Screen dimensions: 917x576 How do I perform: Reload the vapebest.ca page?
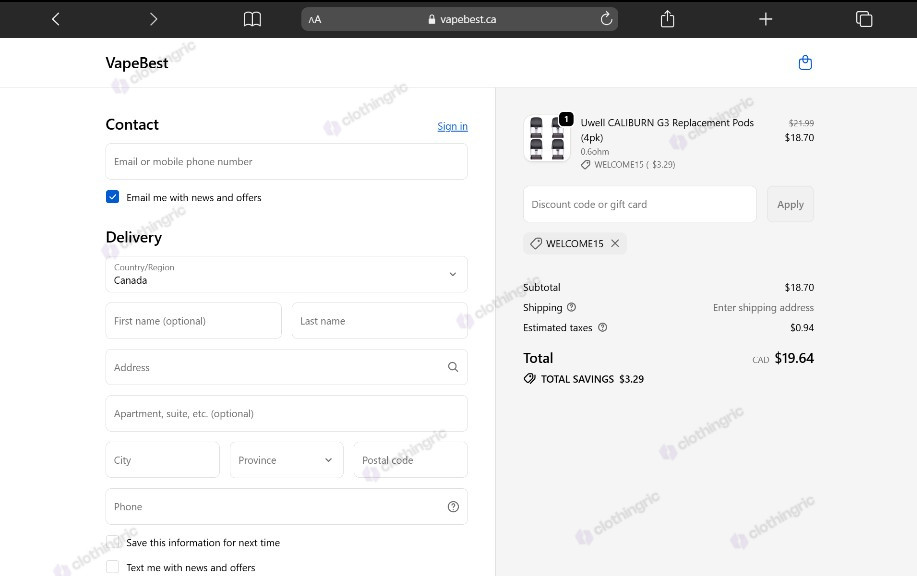coord(606,19)
